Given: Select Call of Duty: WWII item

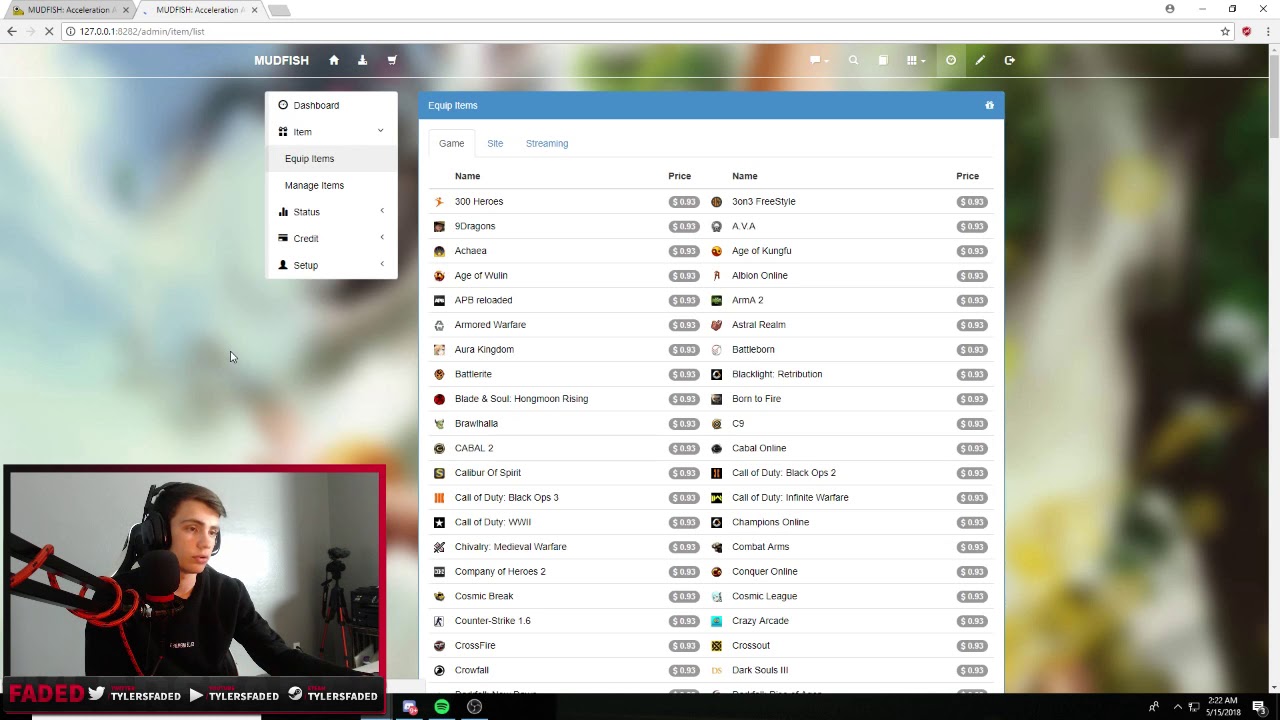Looking at the screenshot, I should point(493,522).
